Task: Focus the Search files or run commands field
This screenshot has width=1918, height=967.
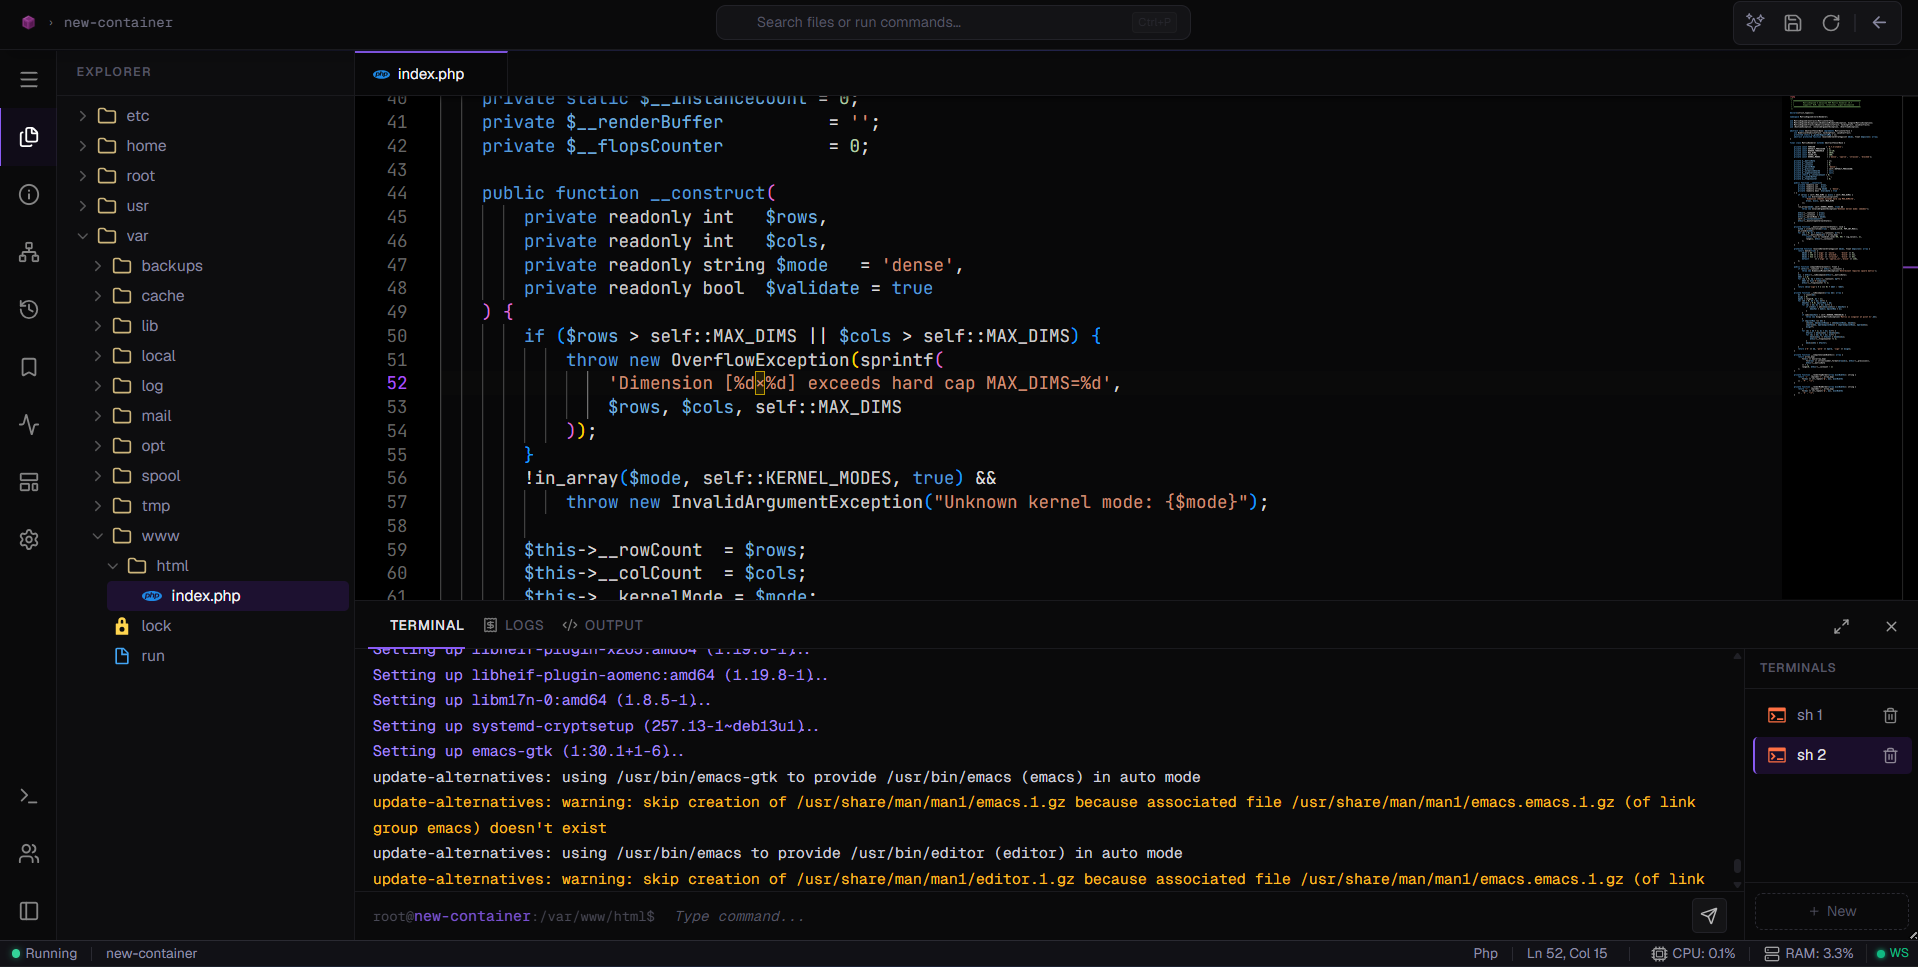Action: (953, 22)
